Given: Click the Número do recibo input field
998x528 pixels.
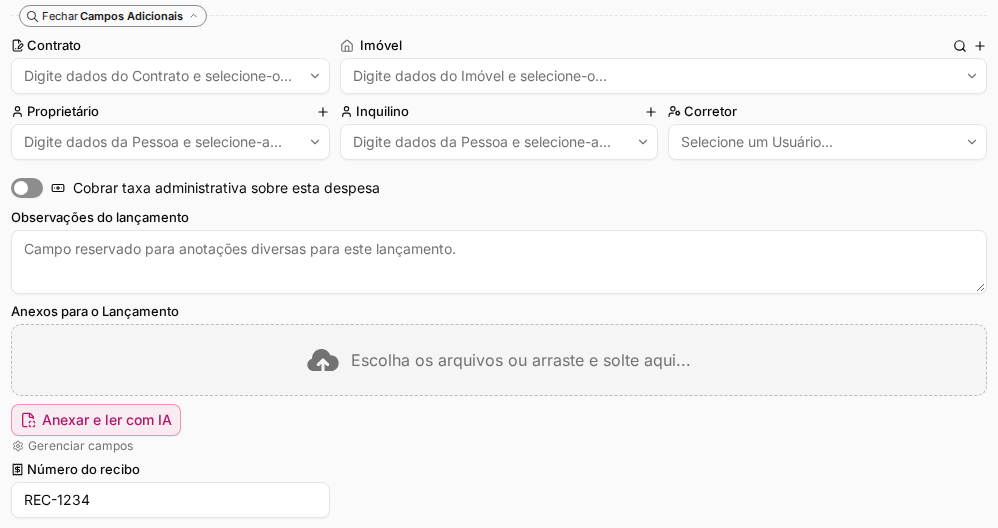Looking at the screenshot, I should 170,500.
